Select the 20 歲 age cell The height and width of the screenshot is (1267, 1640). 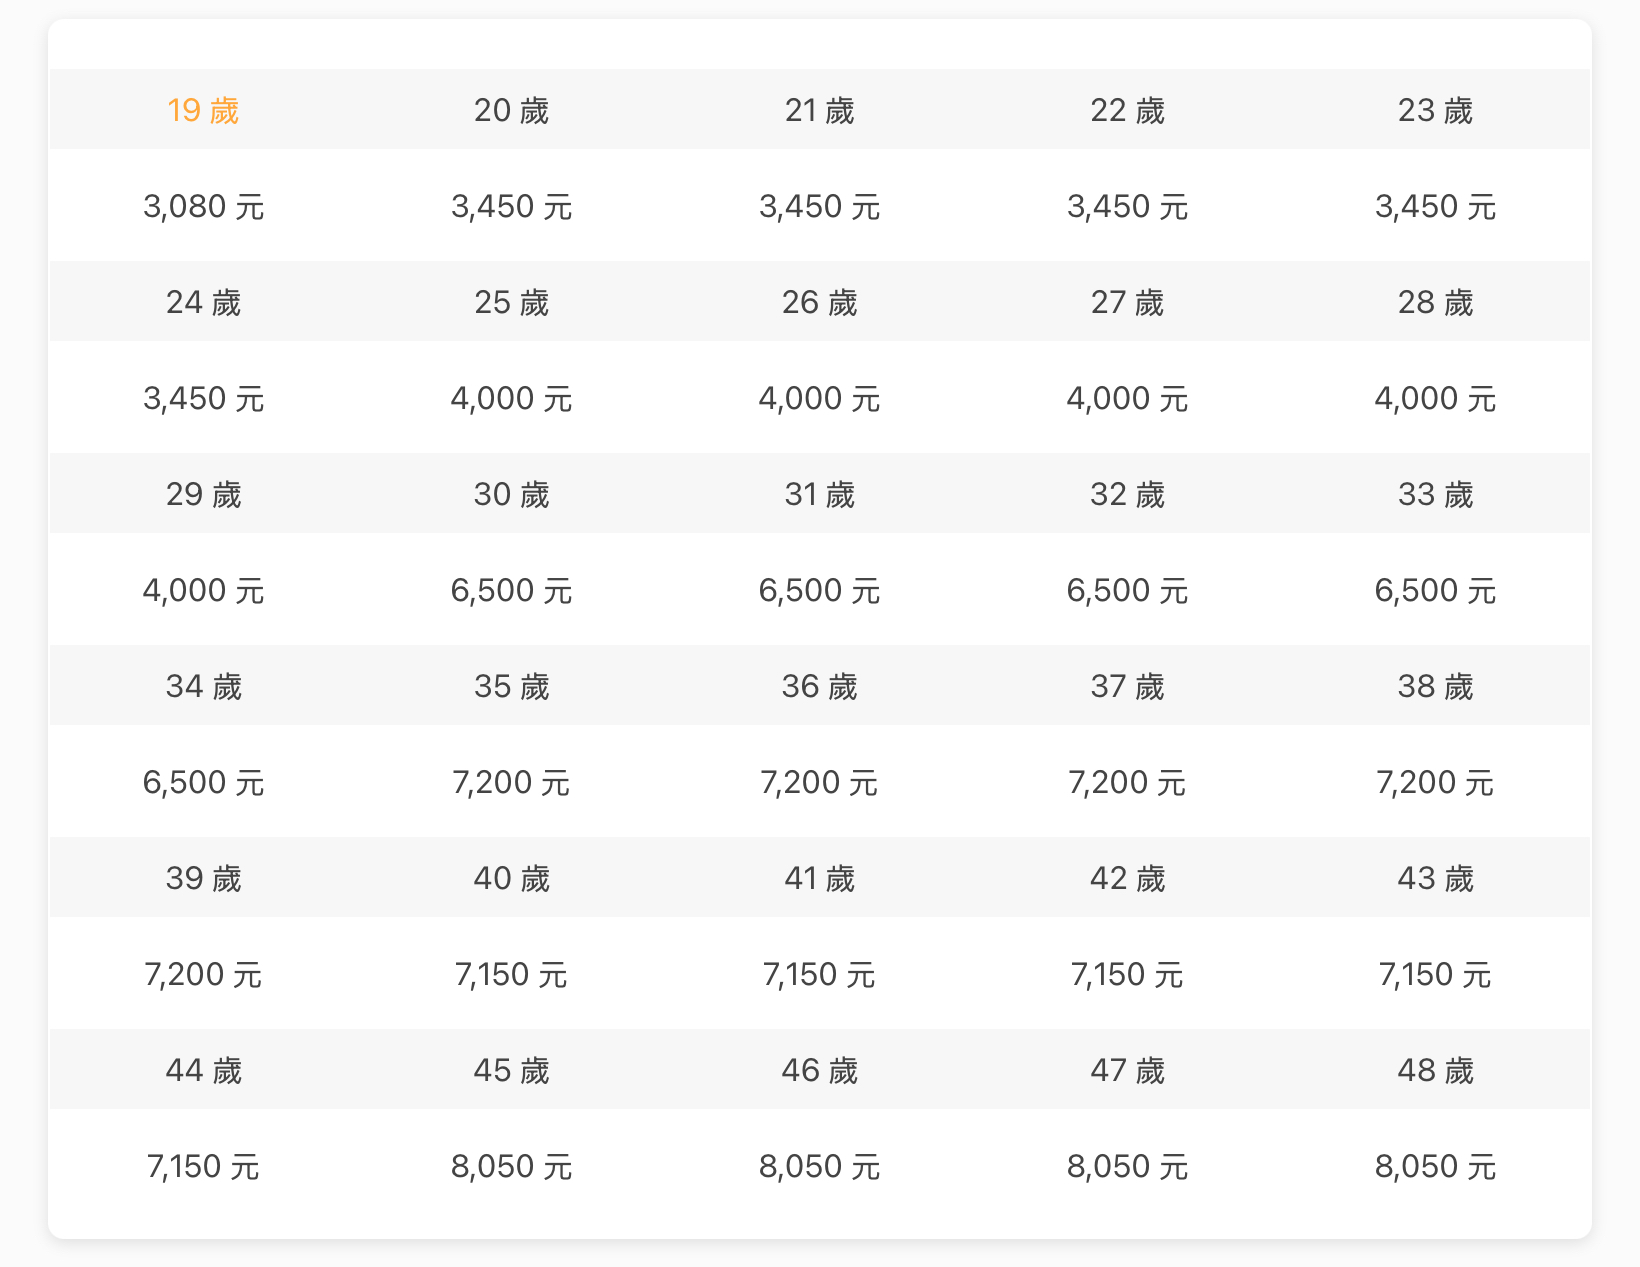click(x=511, y=110)
